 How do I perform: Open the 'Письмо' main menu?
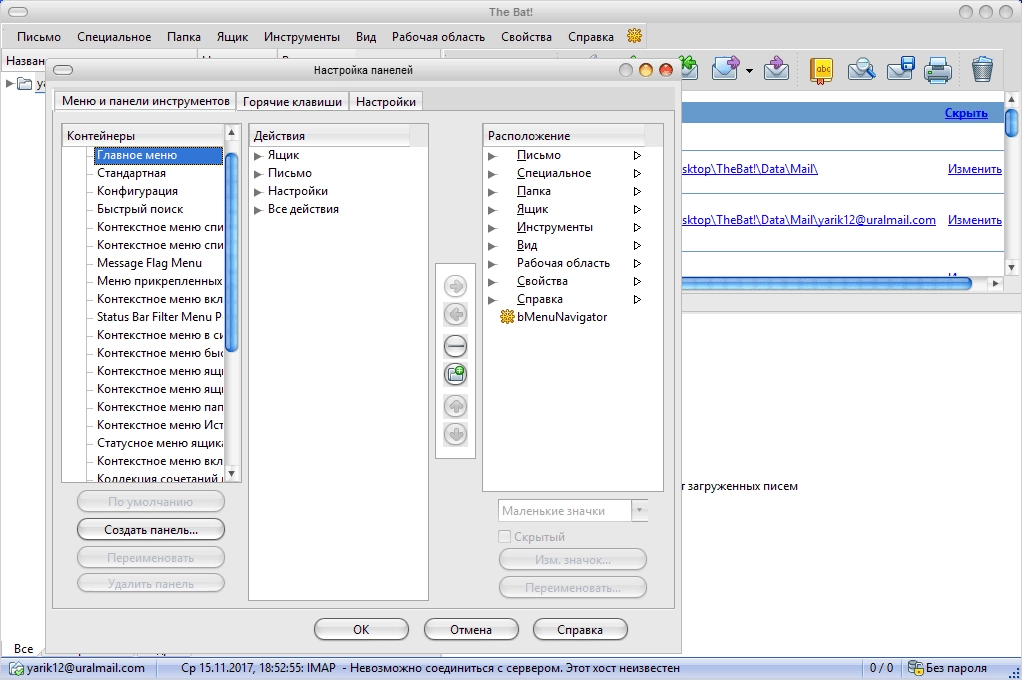[x=39, y=37]
